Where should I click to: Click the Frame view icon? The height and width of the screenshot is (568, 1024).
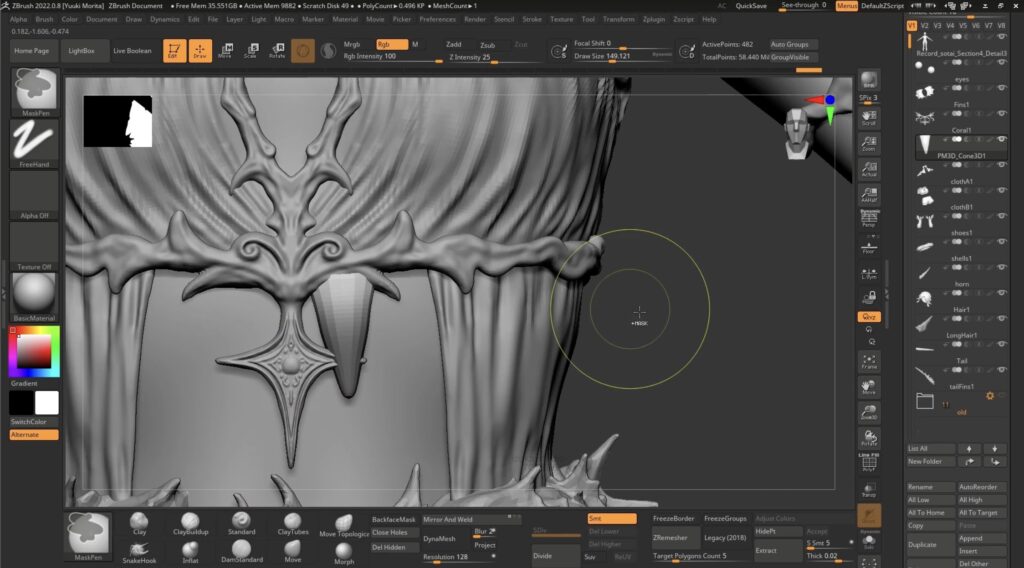coord(869,361)
